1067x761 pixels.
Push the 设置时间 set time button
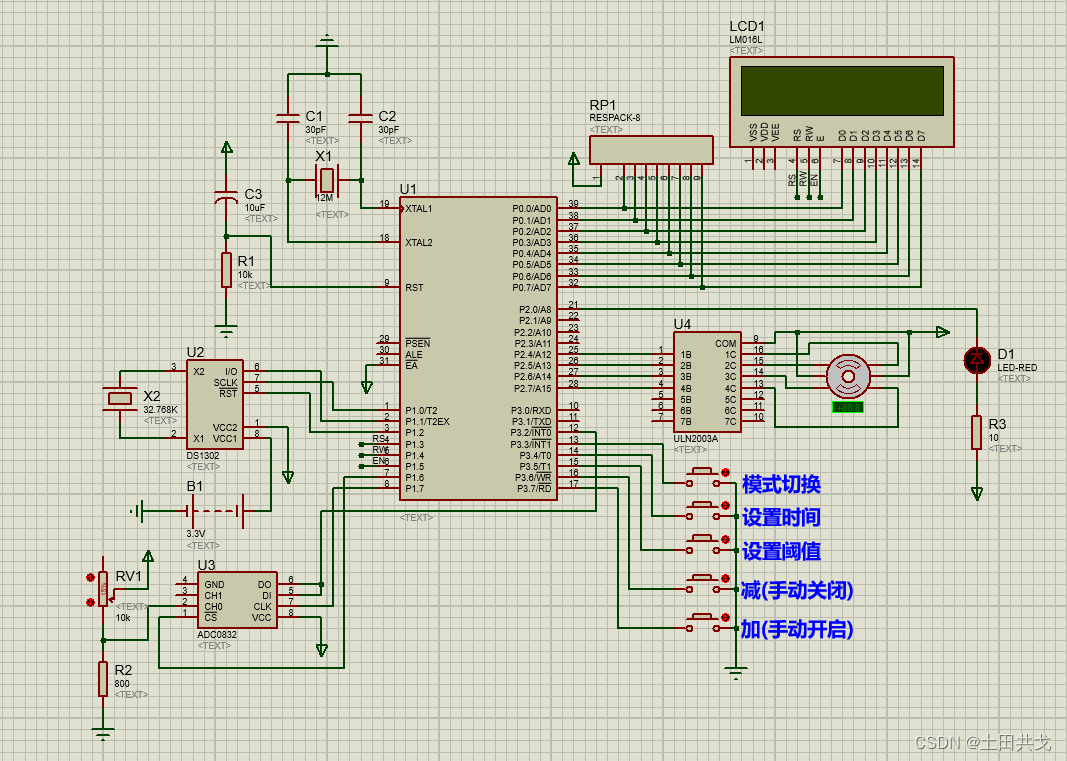click(x=702, y=511)
